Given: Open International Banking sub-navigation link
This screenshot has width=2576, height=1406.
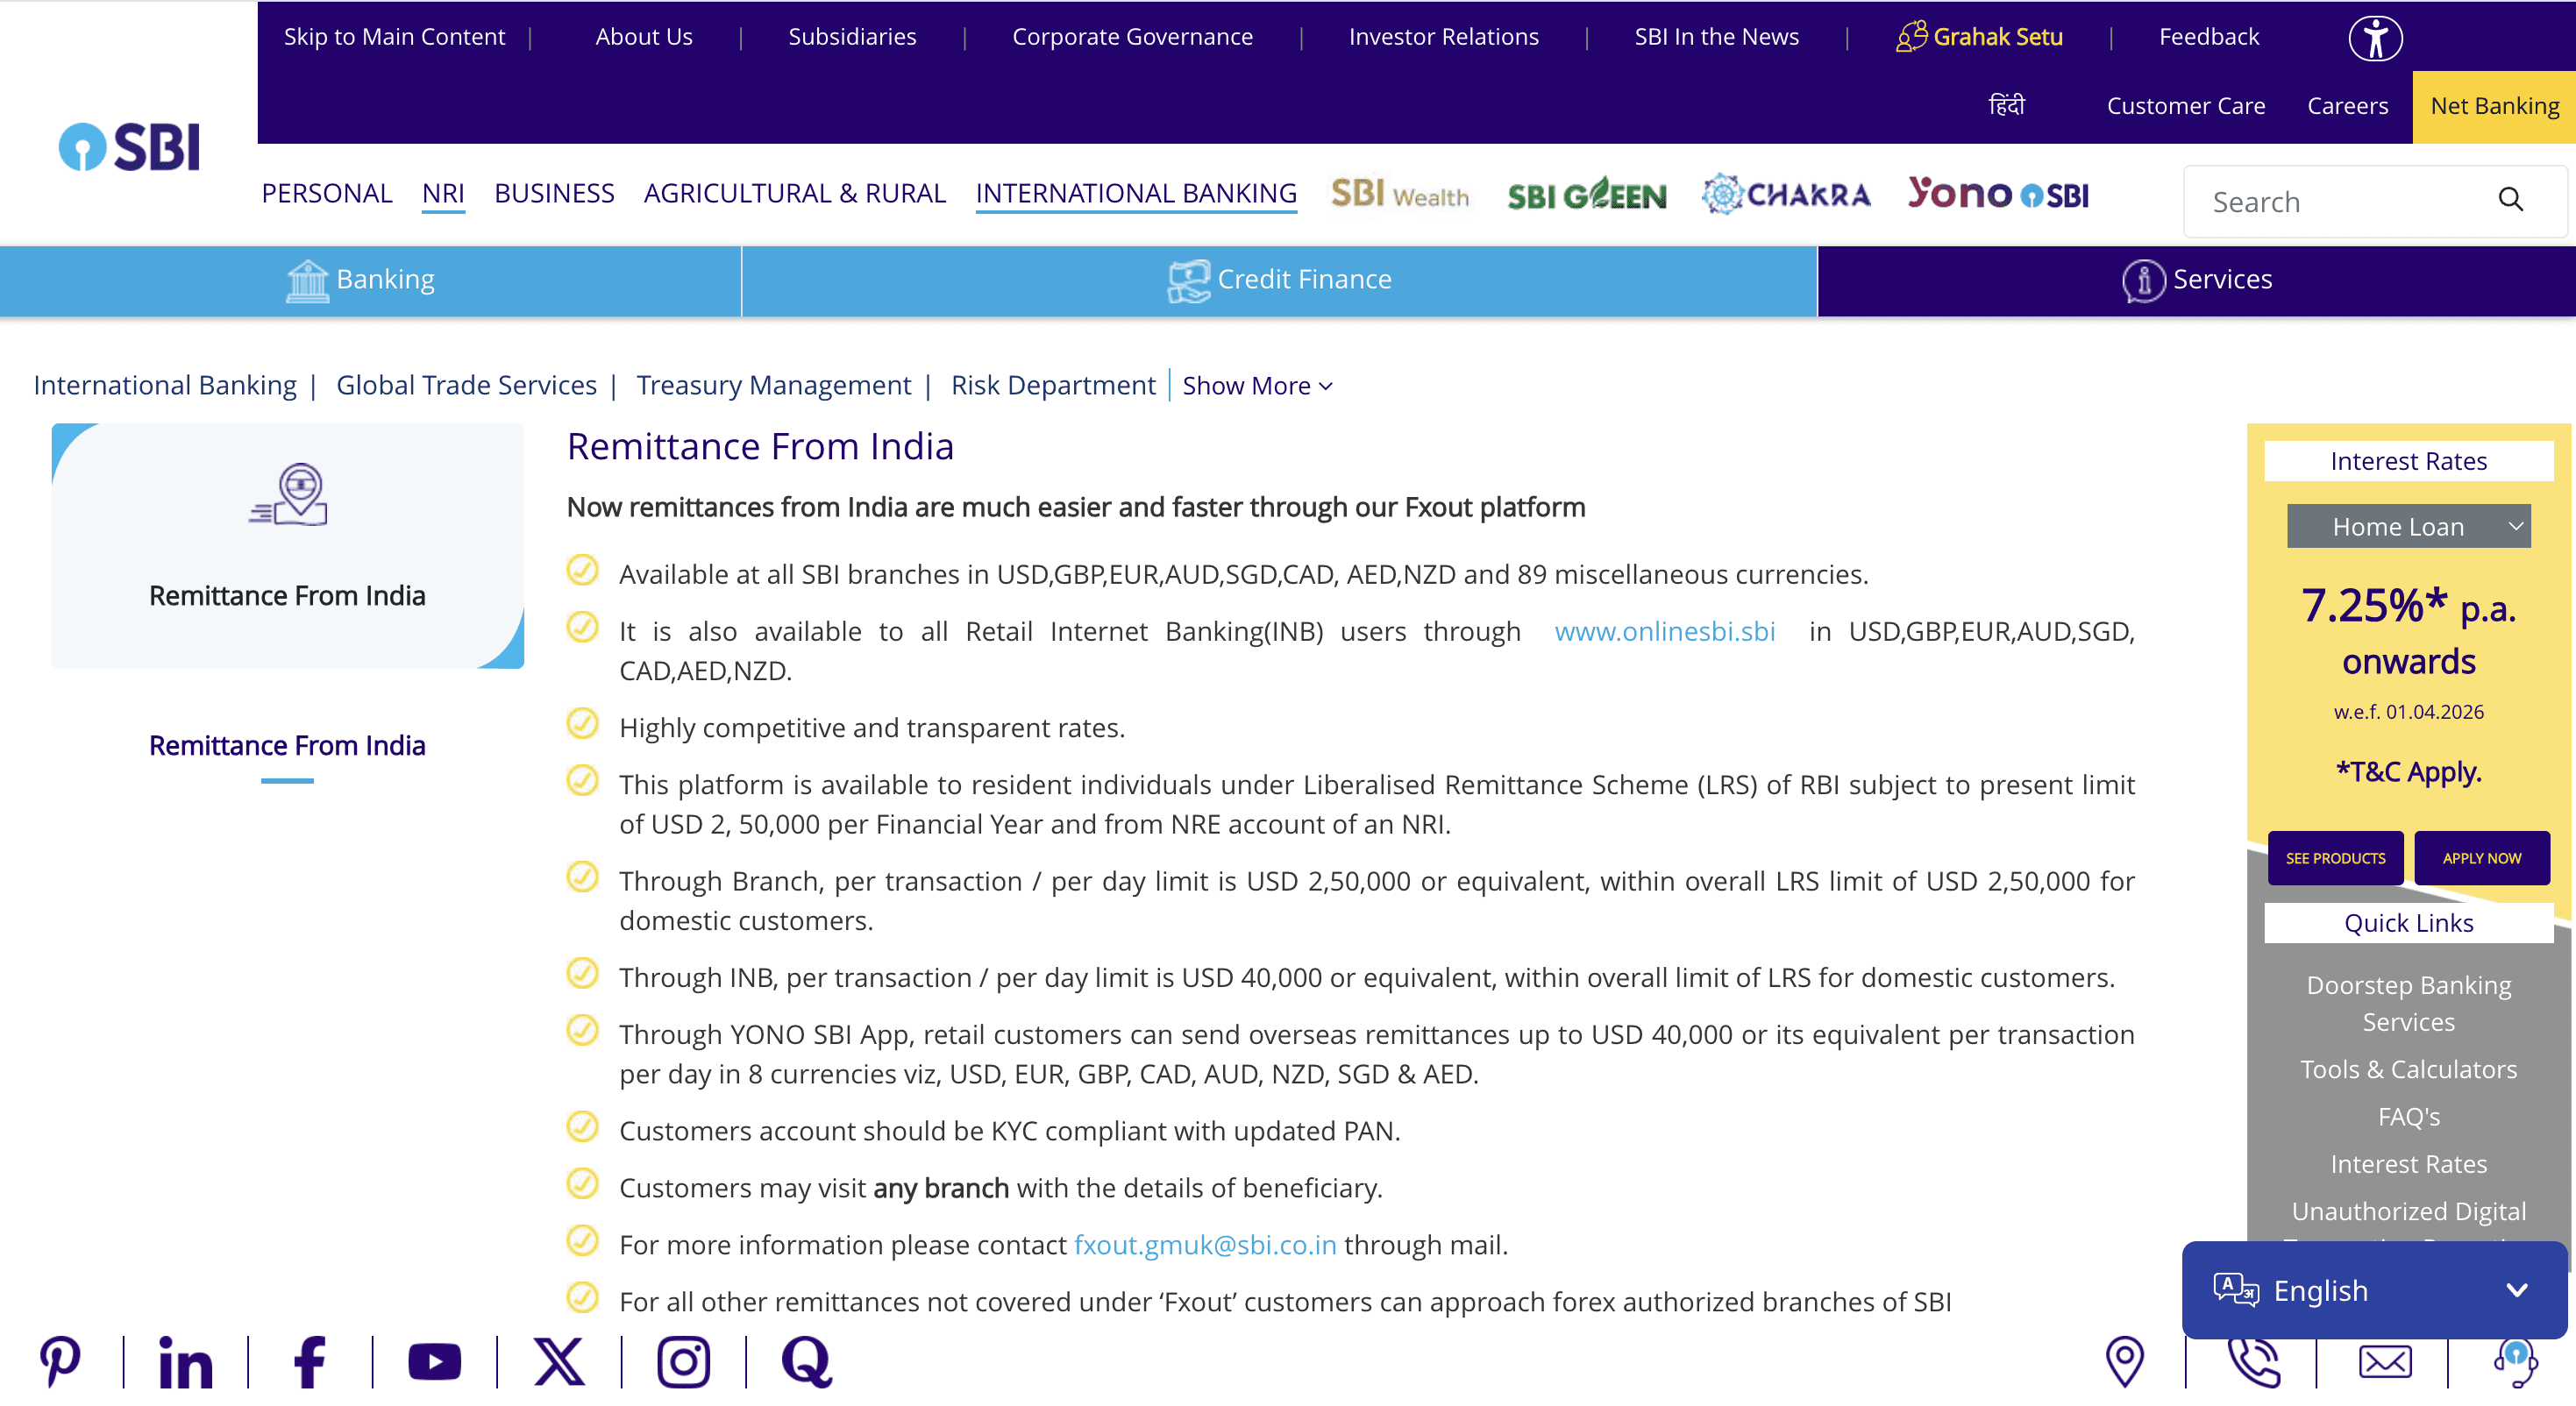Looking at the screenshot, I should point(165,385).
